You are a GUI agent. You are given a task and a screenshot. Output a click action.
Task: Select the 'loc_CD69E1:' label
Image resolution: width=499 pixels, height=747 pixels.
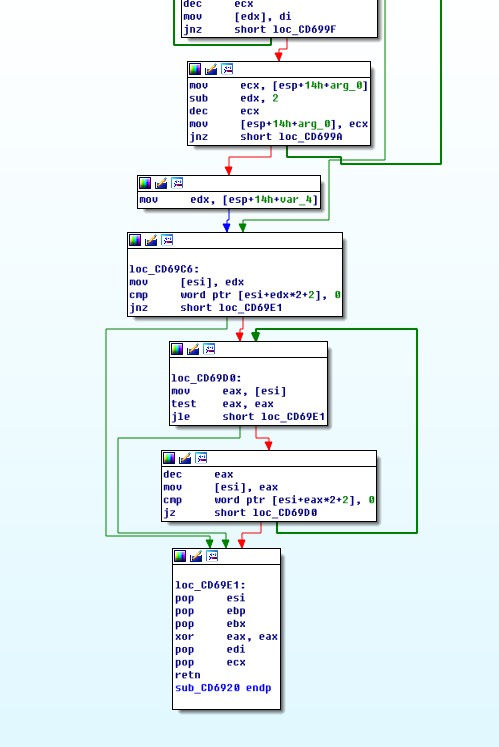point(210,585)
